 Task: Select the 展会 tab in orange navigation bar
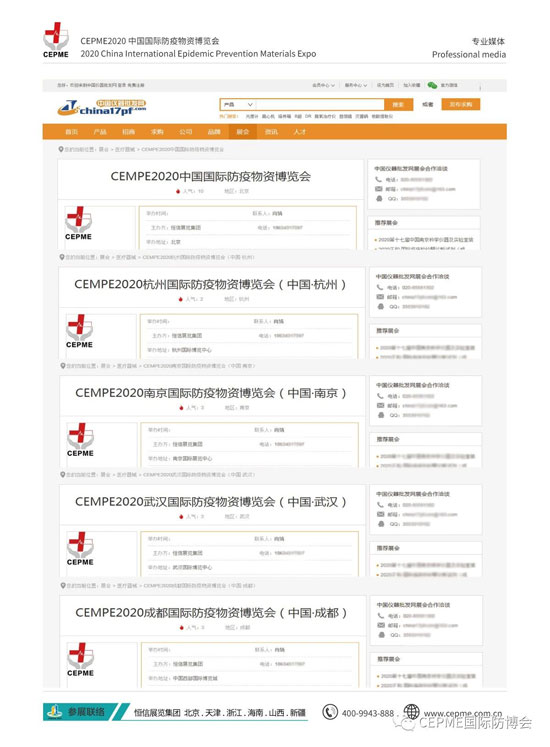[x=243, y=131]
